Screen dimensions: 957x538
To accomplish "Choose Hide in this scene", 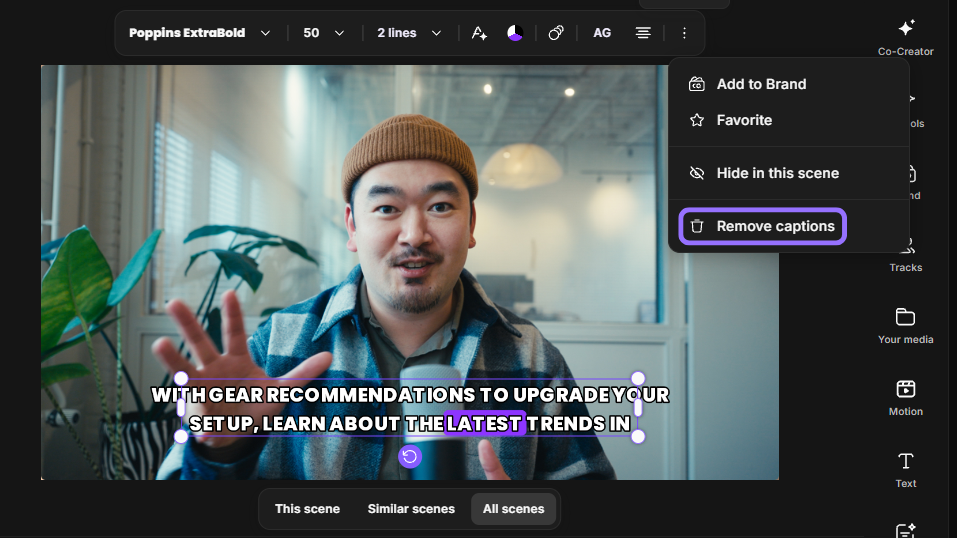I will pyautogui.click(x=789, y=173).
